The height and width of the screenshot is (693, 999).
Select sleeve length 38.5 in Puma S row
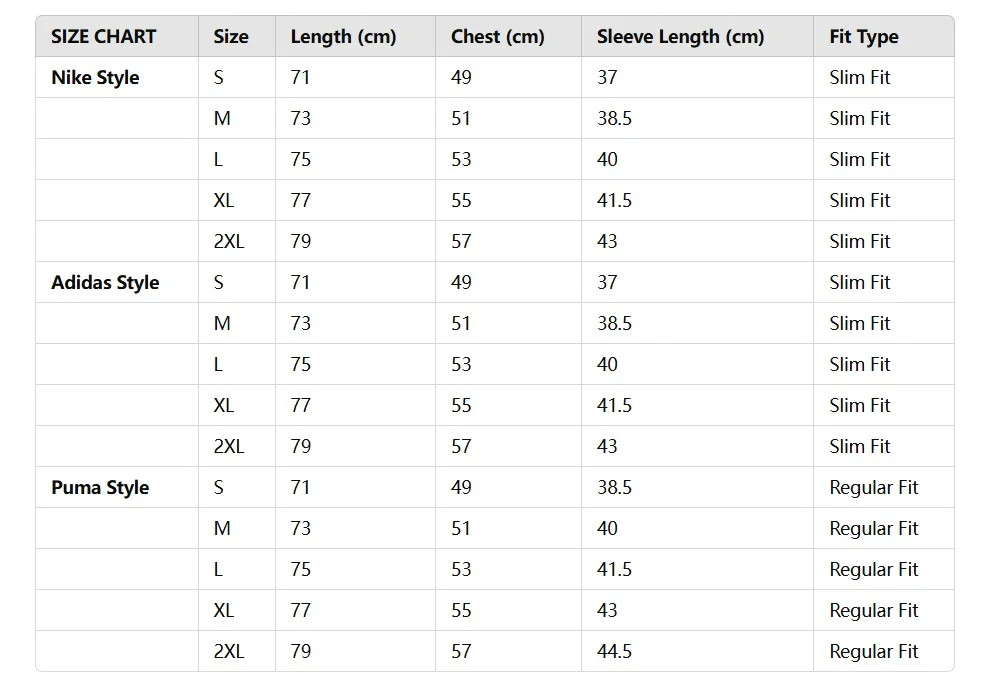(x=614, y=488)
